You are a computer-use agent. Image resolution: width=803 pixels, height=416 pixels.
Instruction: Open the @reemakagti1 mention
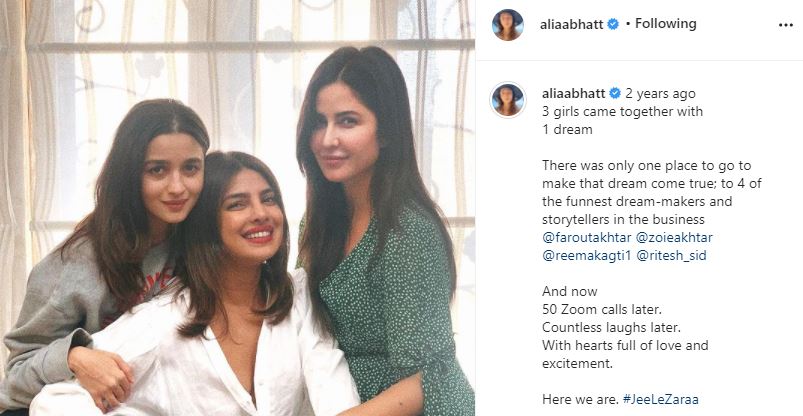coord(586,255)
